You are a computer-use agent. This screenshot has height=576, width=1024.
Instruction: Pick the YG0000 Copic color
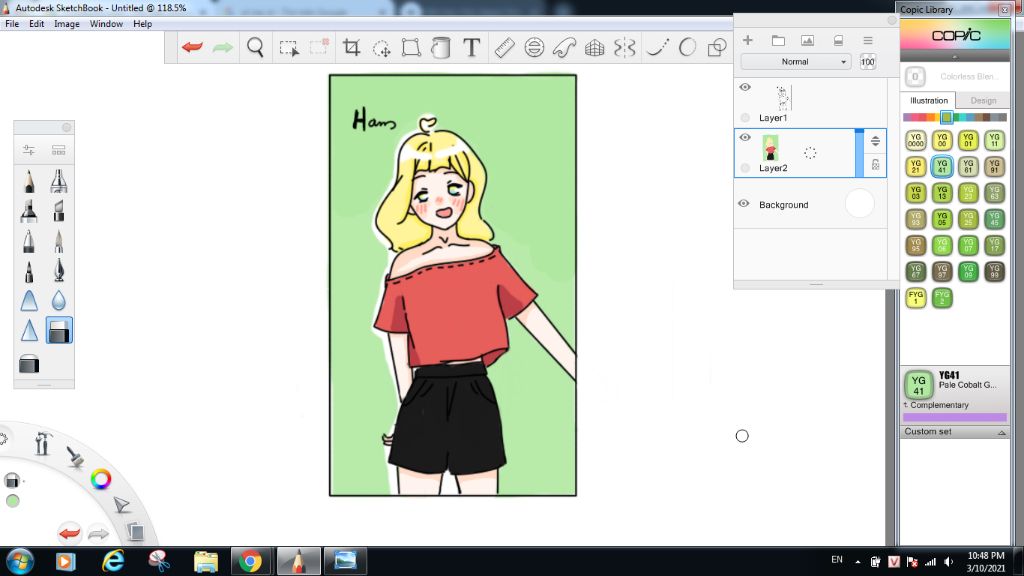pos(916,140)
